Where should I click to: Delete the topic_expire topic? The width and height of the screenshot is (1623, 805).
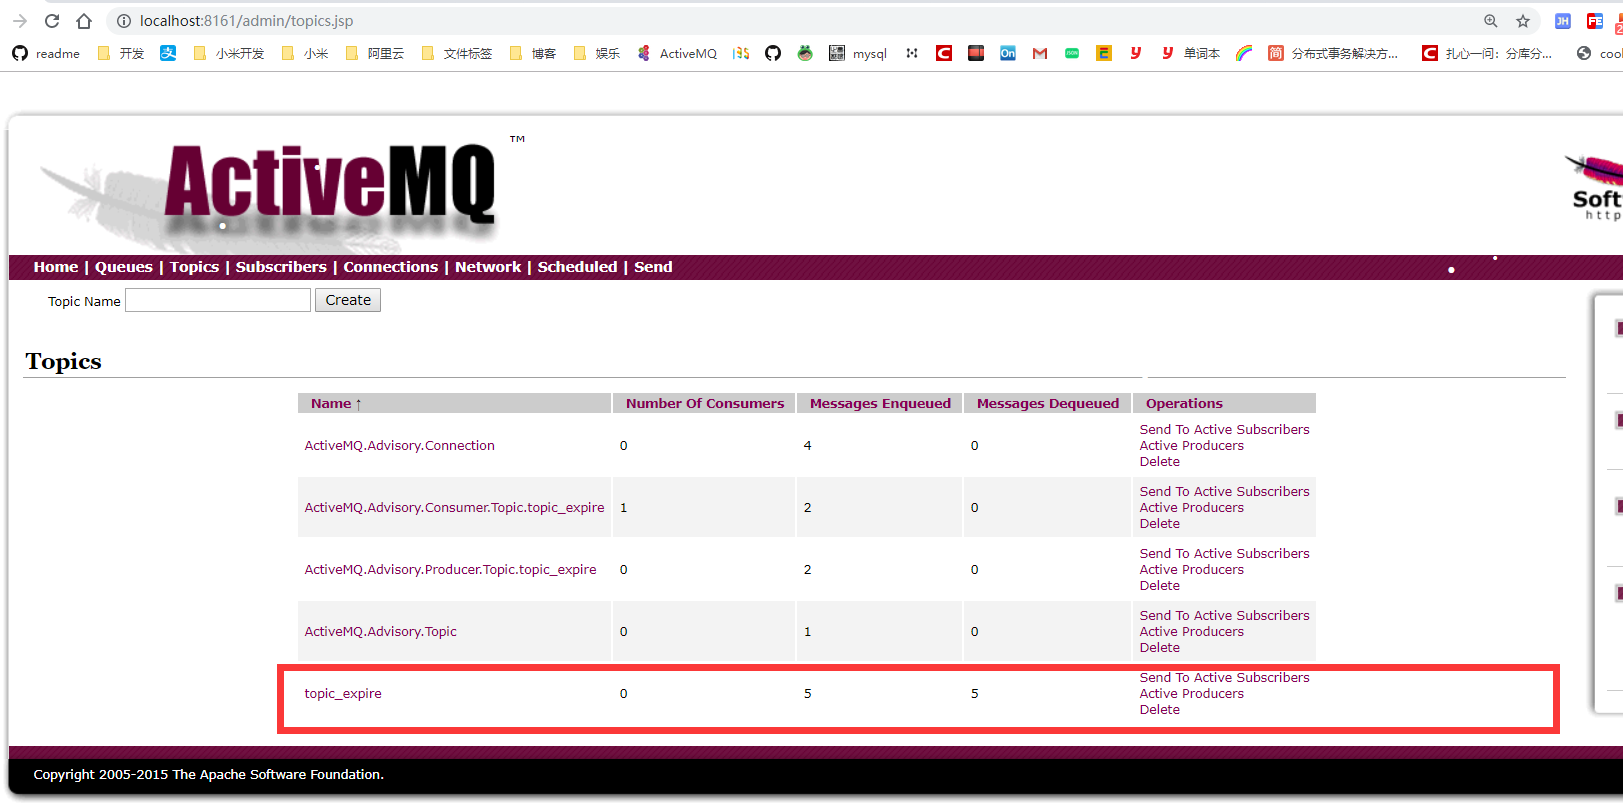coord(1160,710)
